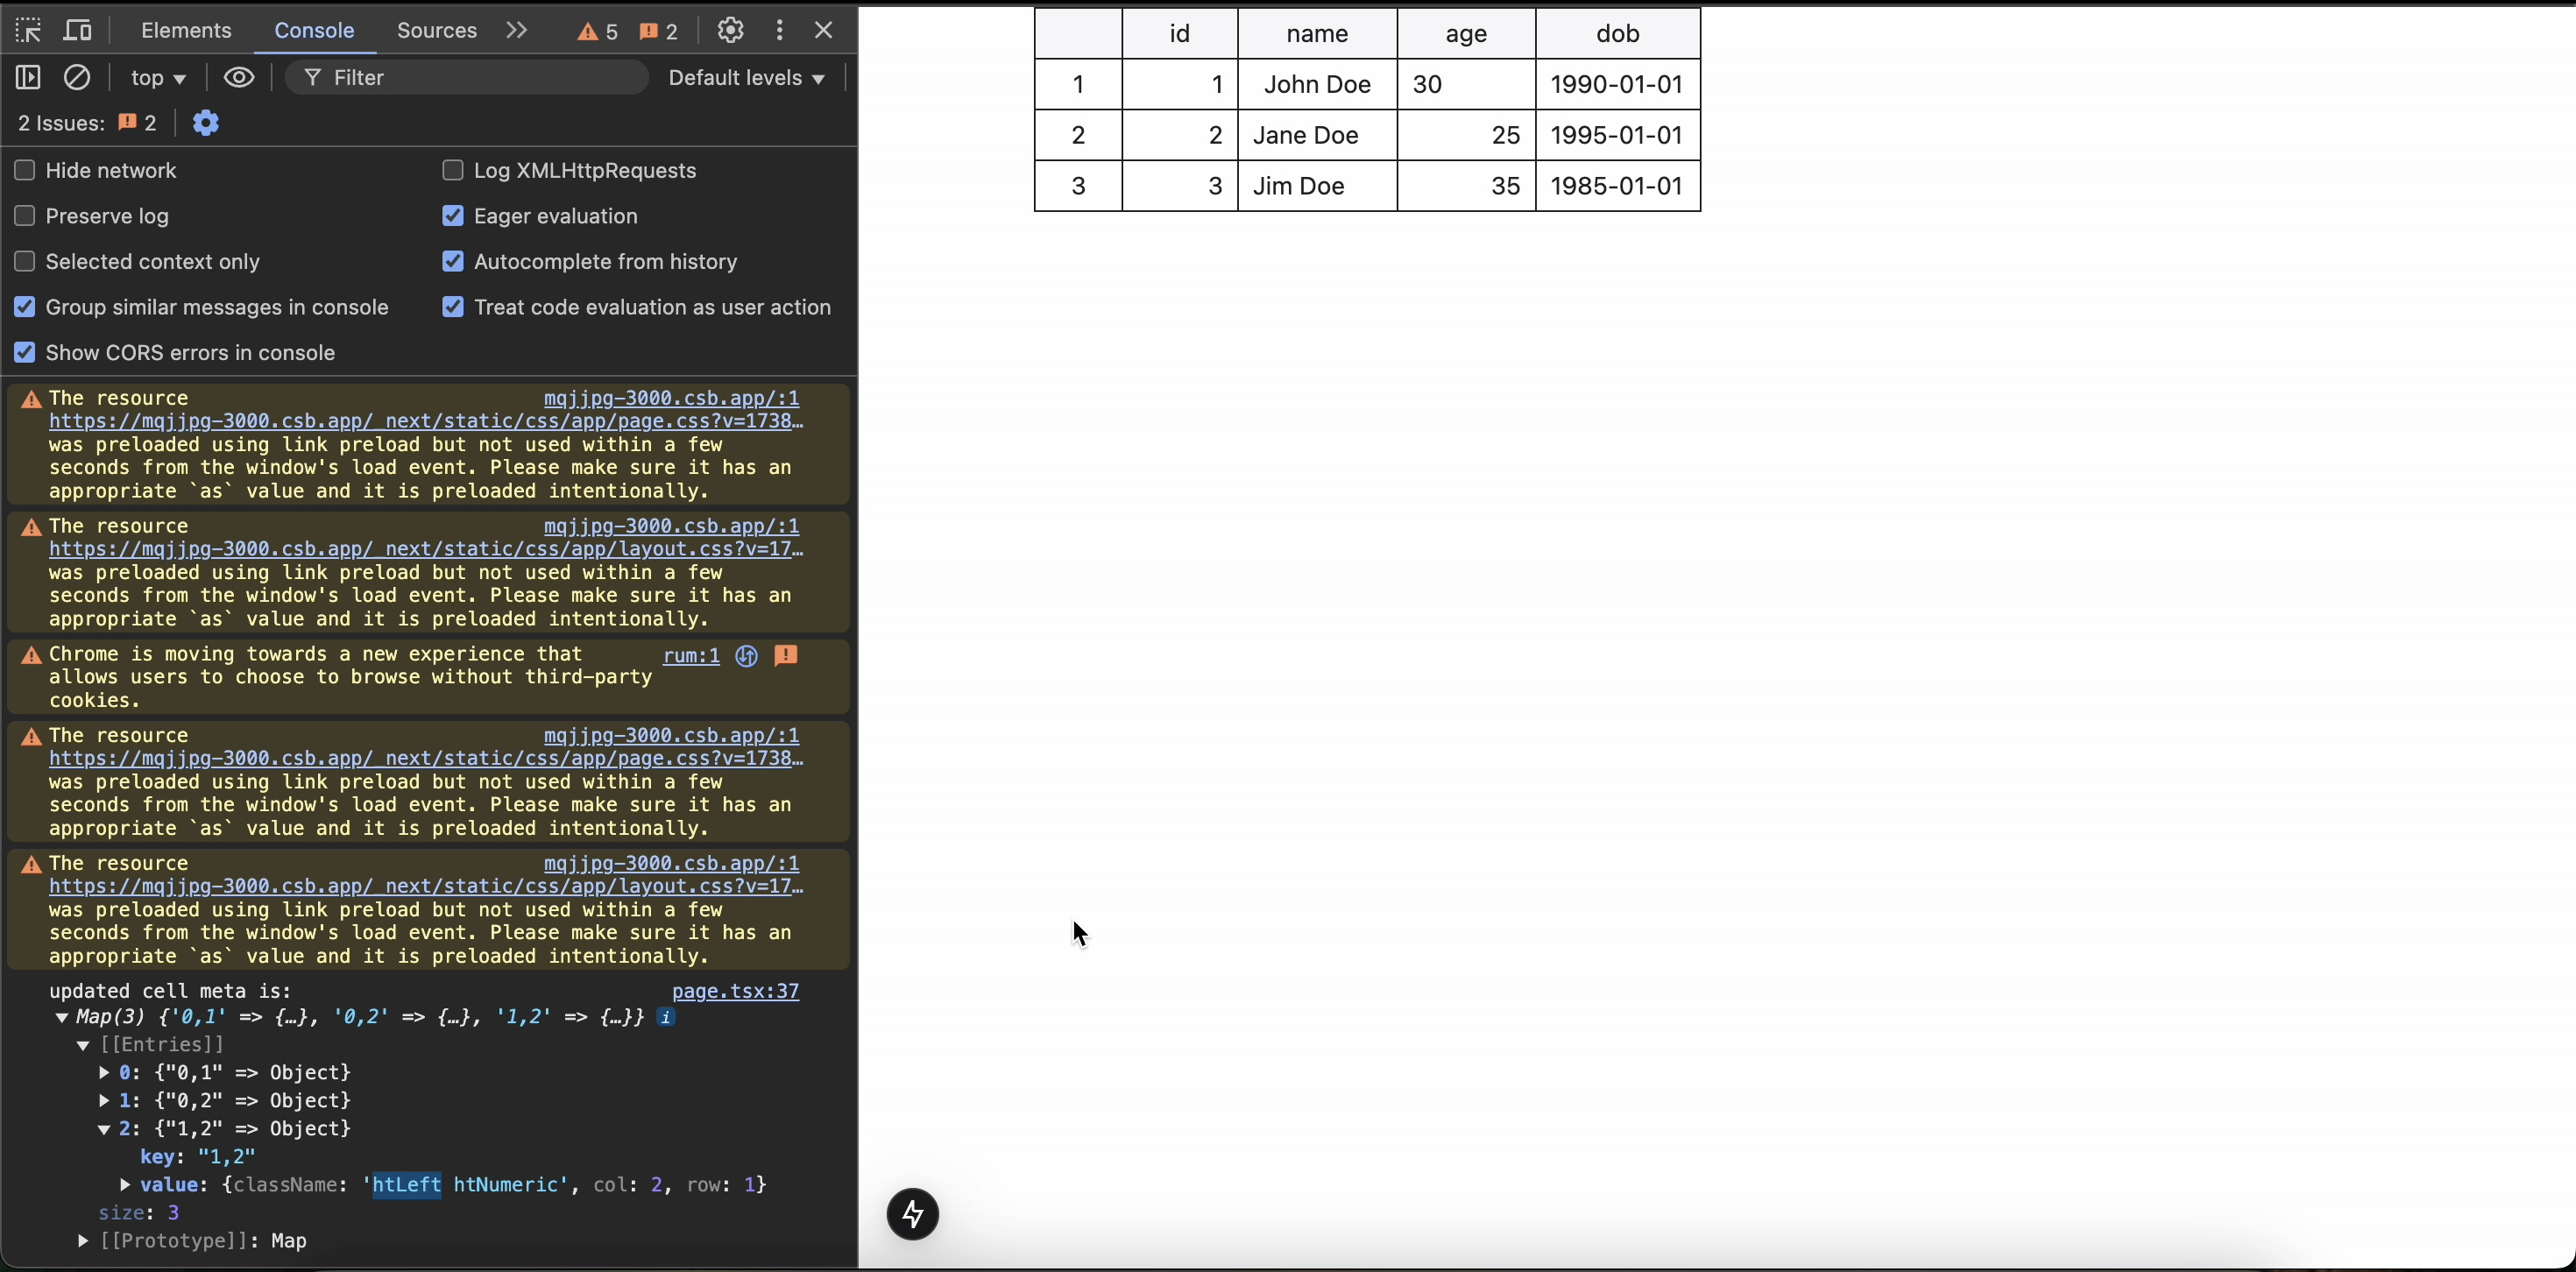The image size is (2576, 1272).
Task: Disable Eager evaluation checkbox
Action: point(453,216)
